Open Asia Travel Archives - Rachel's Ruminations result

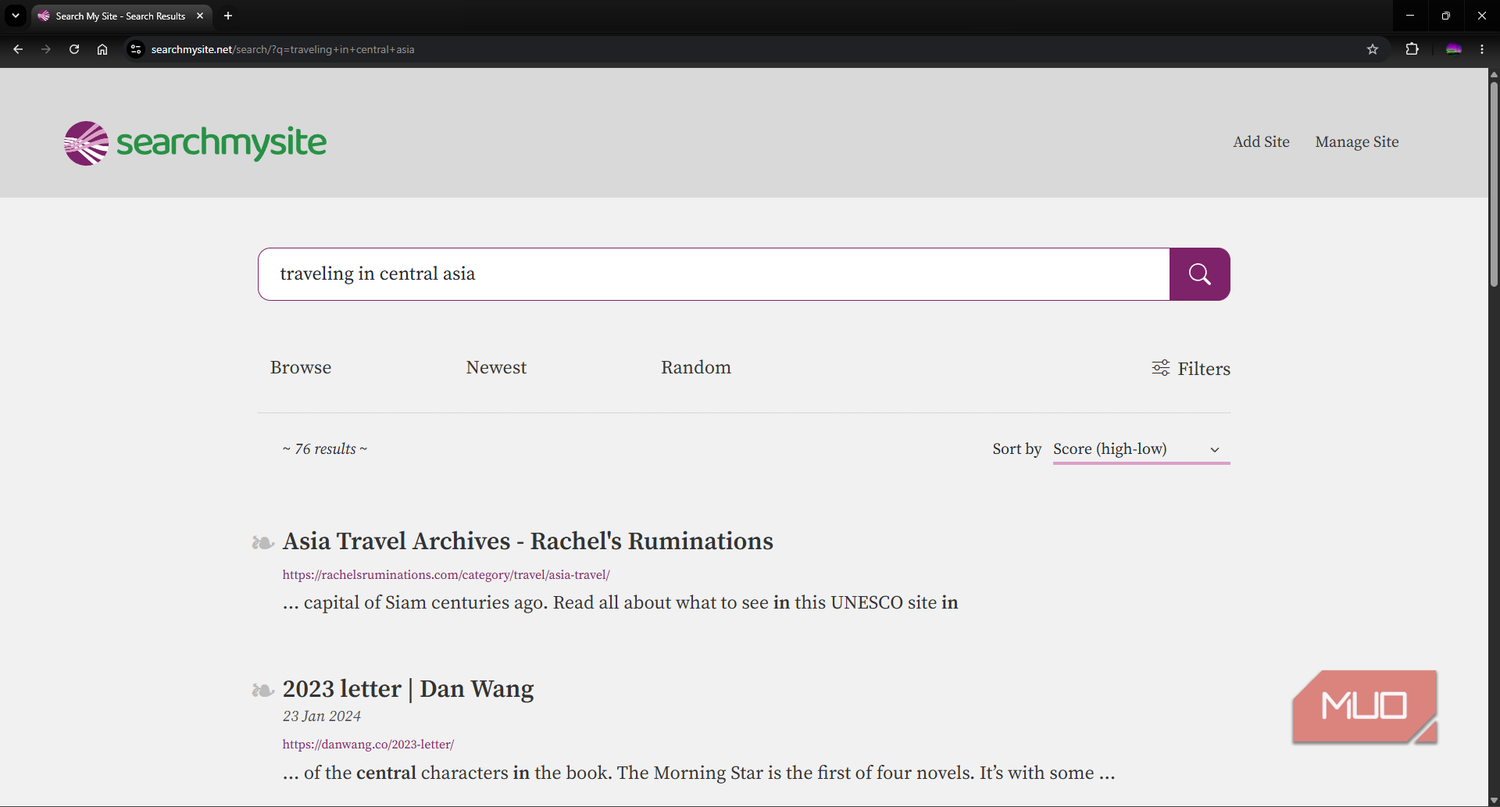pos(528,541)
